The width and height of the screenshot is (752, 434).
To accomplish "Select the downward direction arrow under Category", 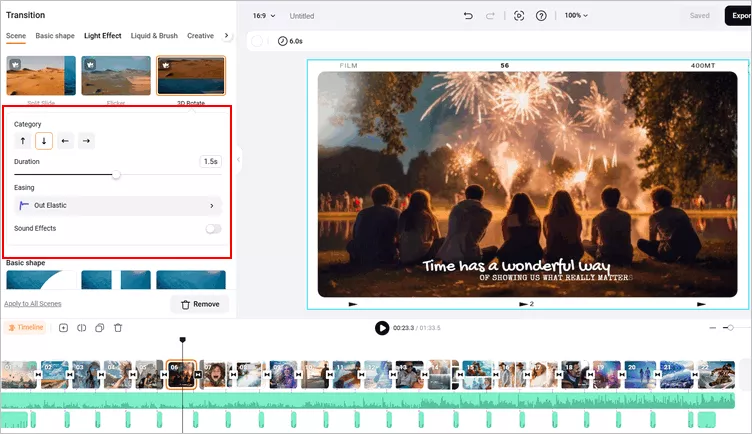I will [x=44, y=141].
